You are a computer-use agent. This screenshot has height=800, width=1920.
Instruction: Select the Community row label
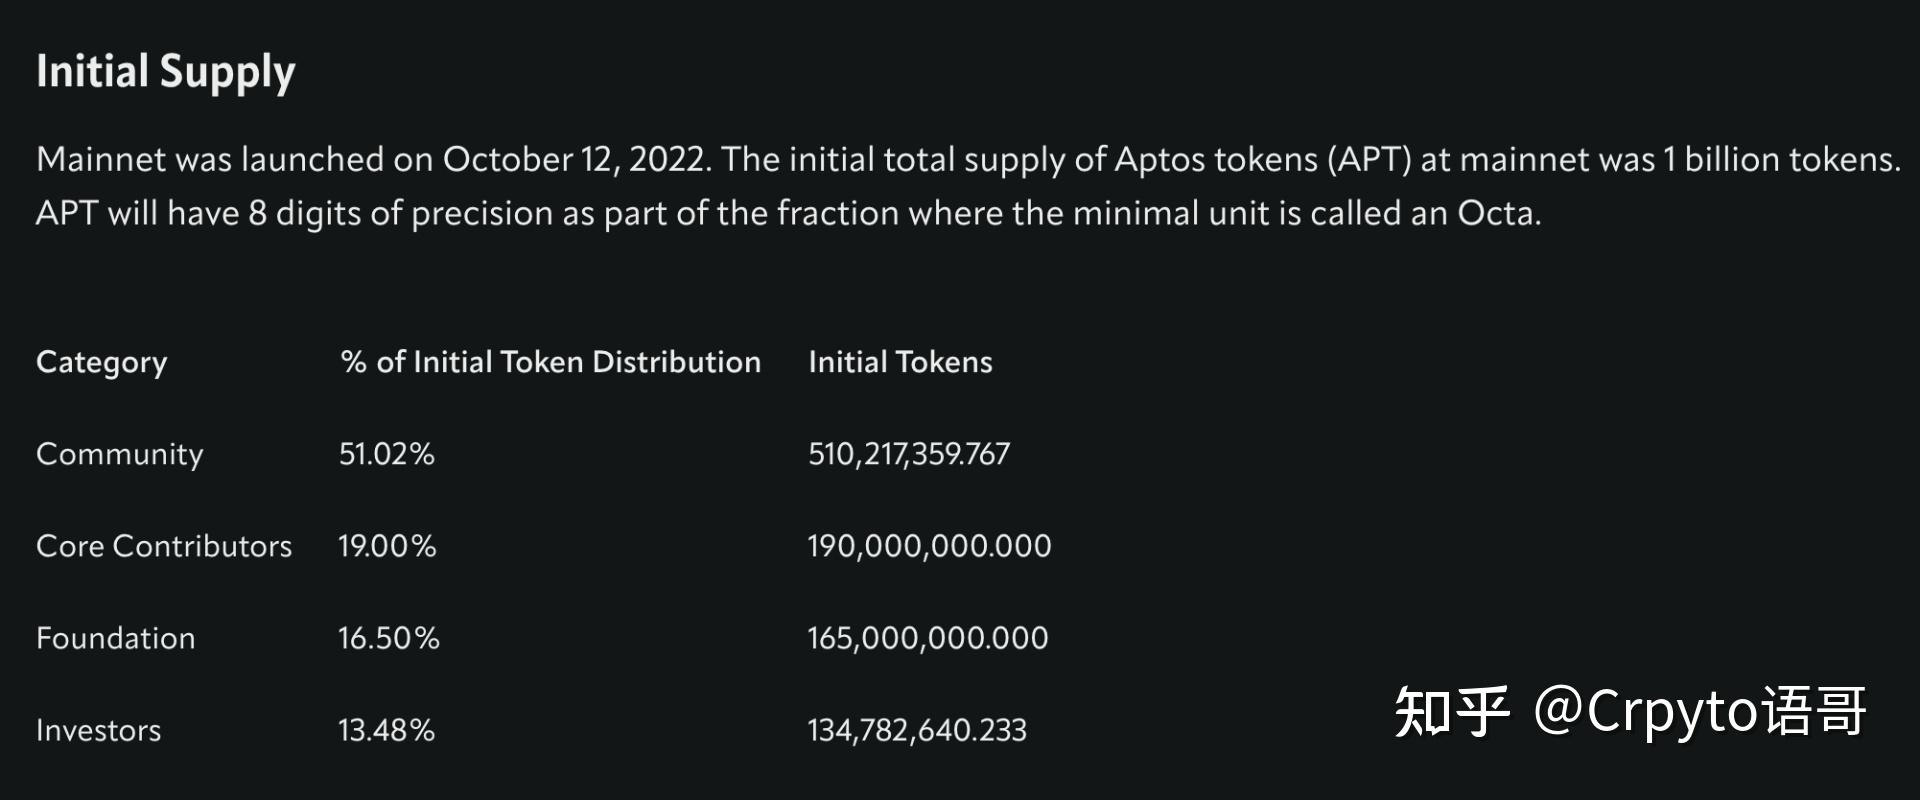click(120, 454)
